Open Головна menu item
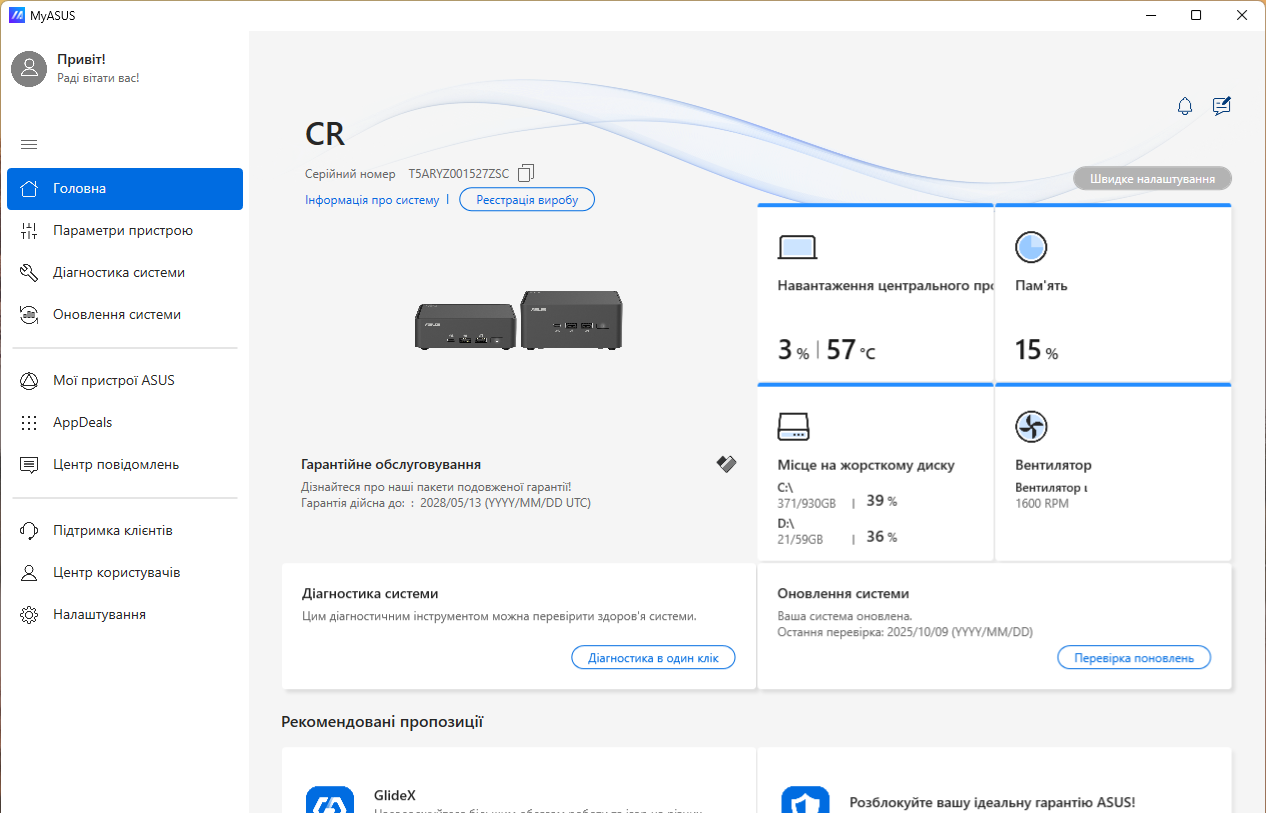The image size is (1266, 813). click(125, 189)
